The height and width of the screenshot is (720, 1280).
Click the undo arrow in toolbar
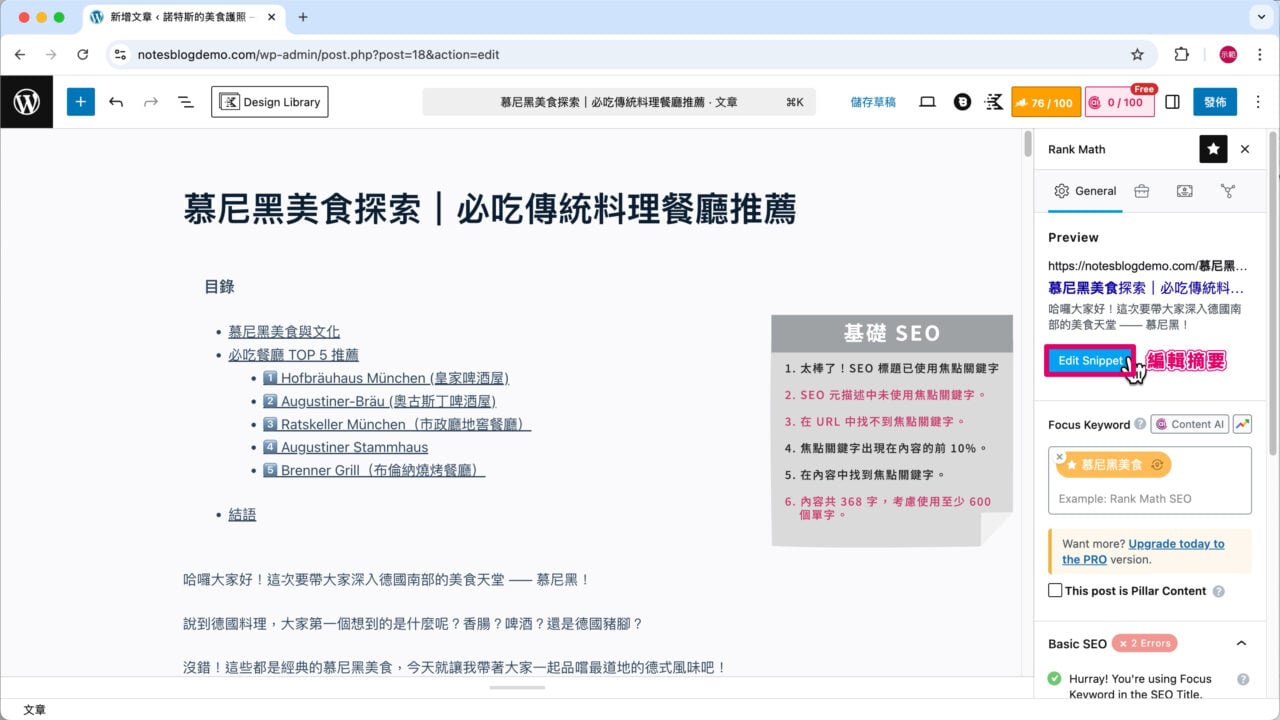point(116,102)
